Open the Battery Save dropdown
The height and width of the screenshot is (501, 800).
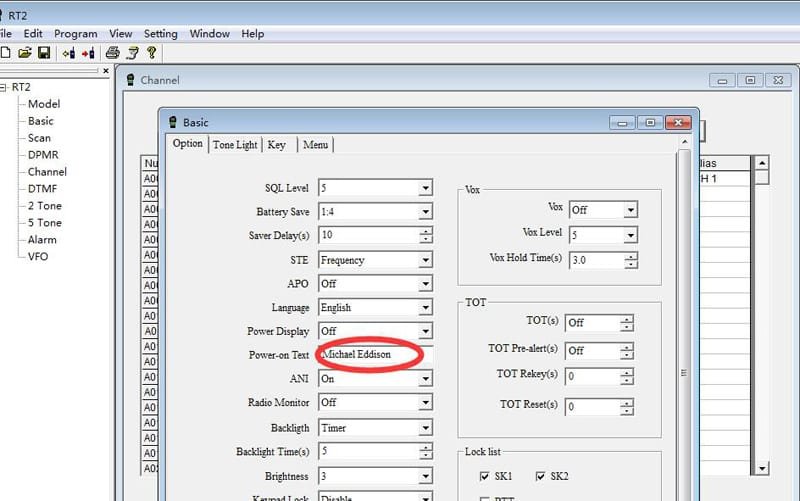pyautogui.click(x=426, y=211)
